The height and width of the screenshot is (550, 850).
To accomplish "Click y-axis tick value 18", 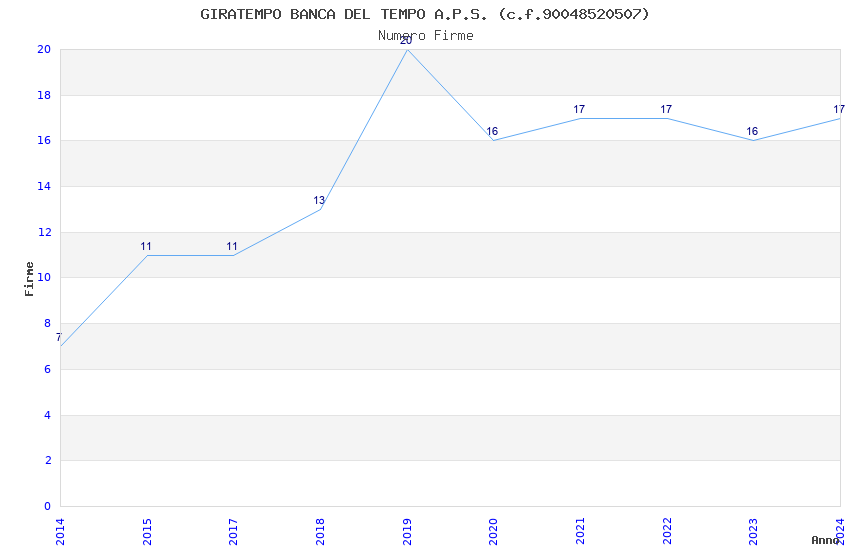I will point(44,95).
